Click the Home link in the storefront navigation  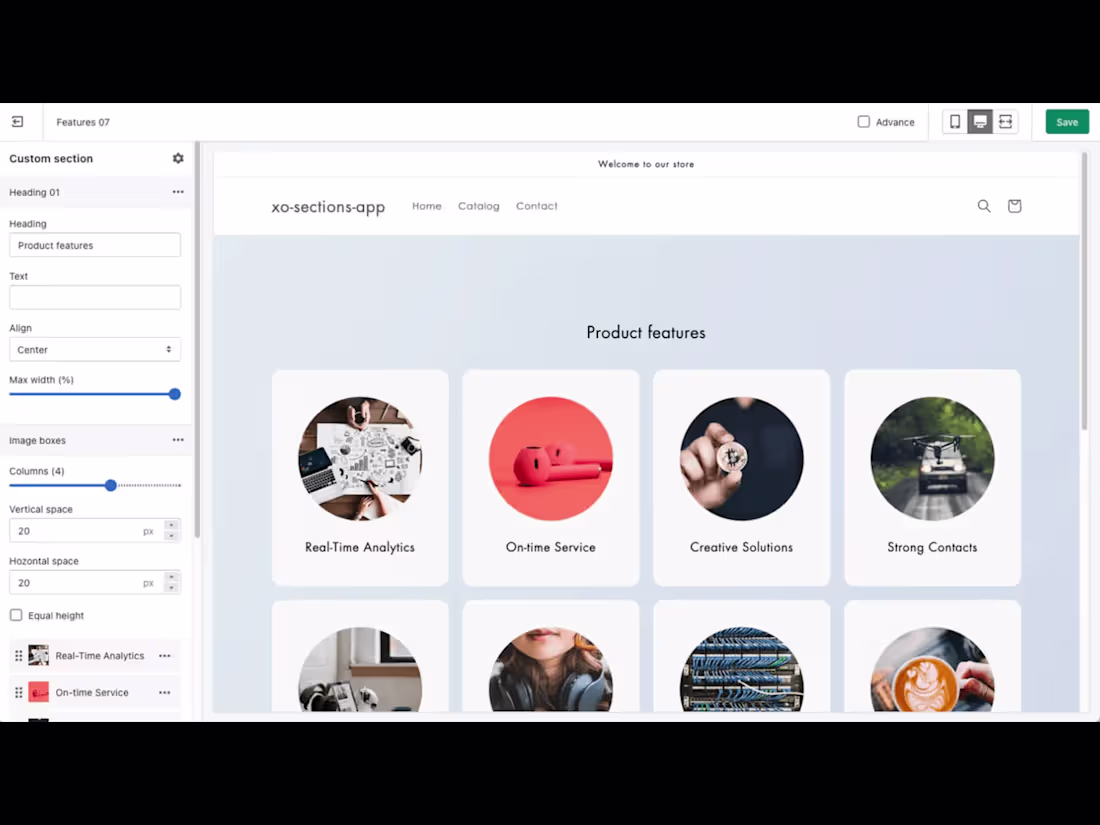[426, 206]
